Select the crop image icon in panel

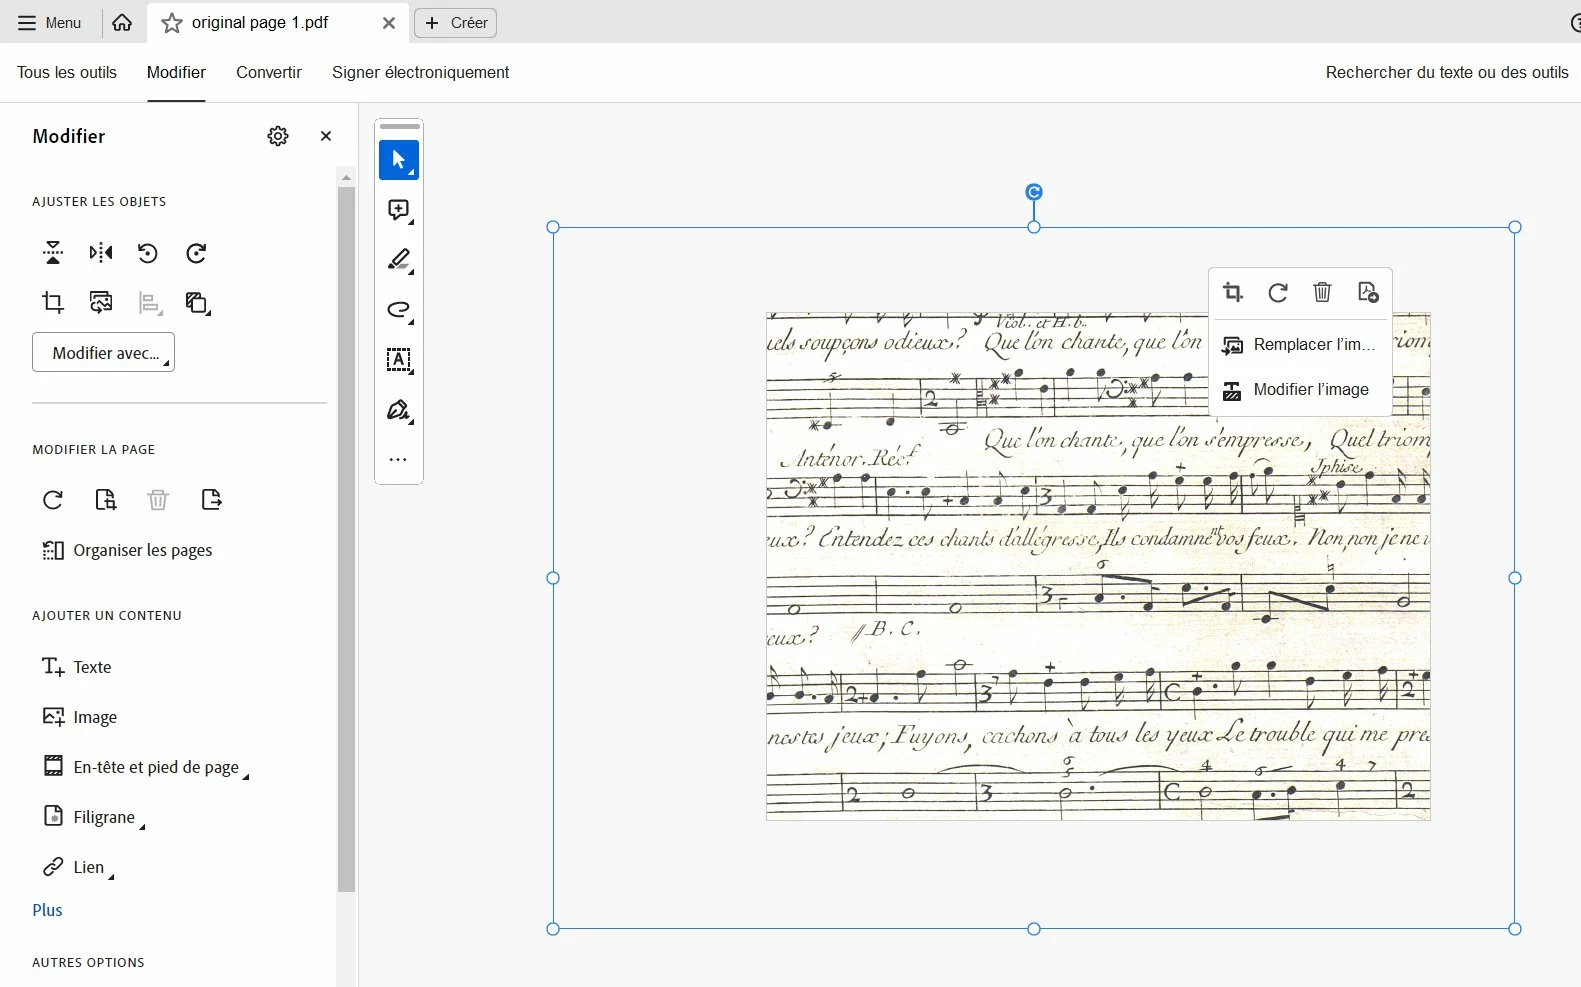pos(53,302)
